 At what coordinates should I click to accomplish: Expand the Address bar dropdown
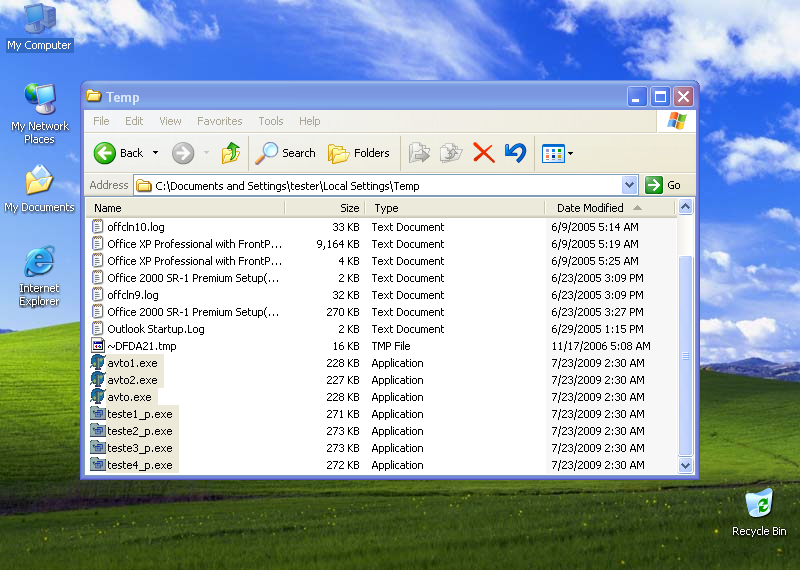click(630, 185)
